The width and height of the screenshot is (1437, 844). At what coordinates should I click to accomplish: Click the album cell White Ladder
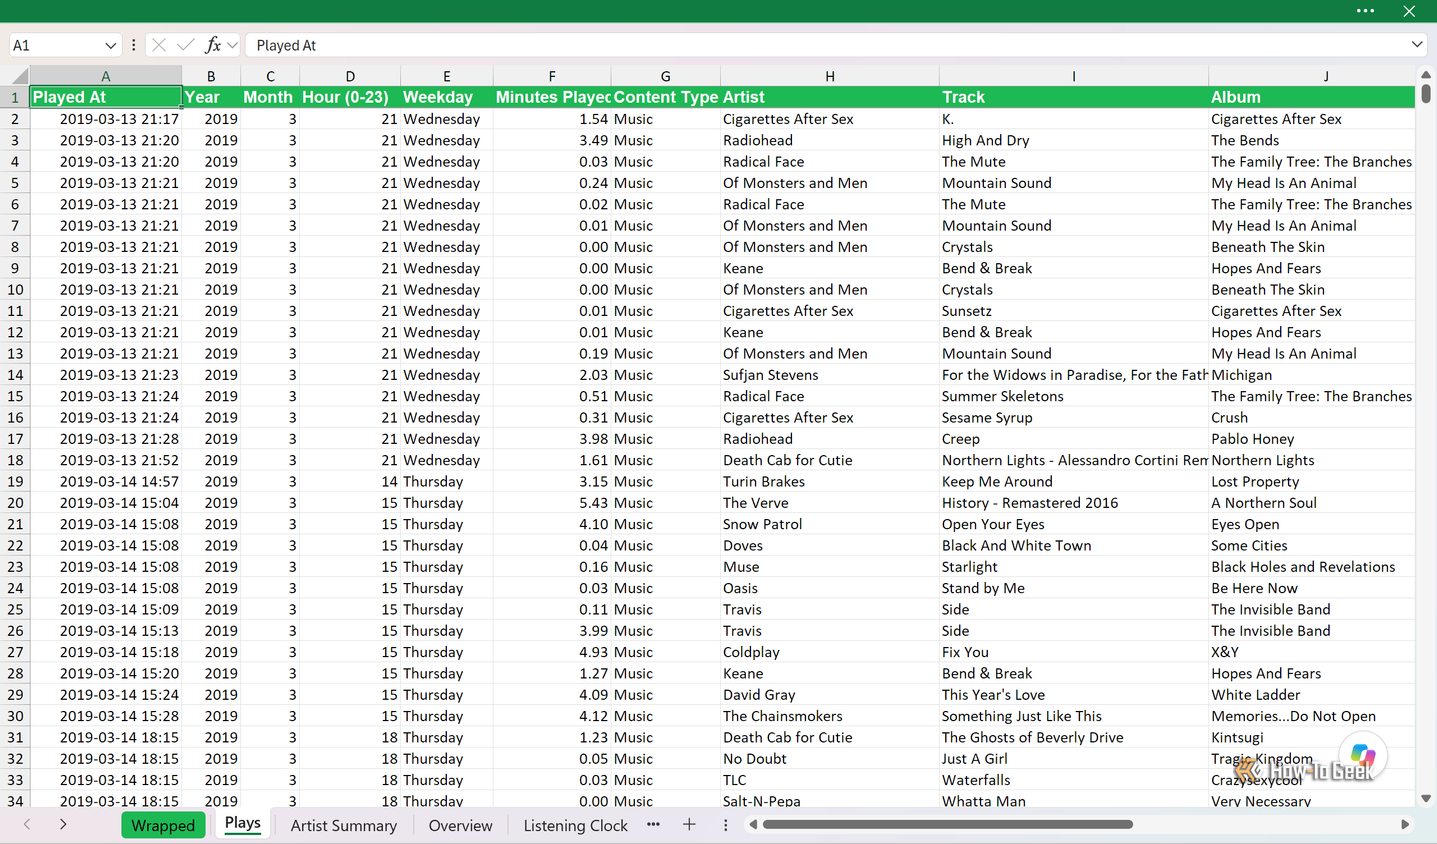click(x=1312, y=695)
